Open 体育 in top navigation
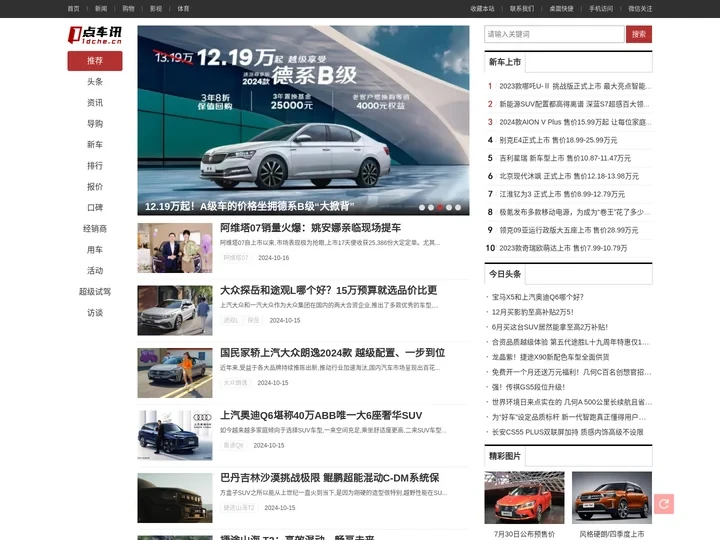Viewport: 720px width, 540px height. click(183, 9)
